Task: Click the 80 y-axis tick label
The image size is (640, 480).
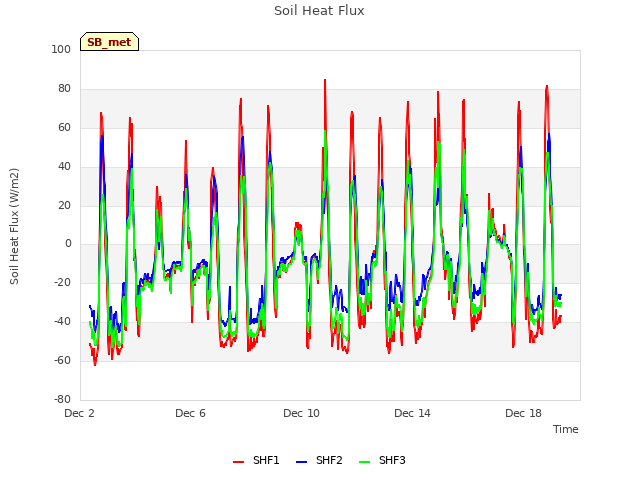Action: pyautogui.click(x=64, y=88)
